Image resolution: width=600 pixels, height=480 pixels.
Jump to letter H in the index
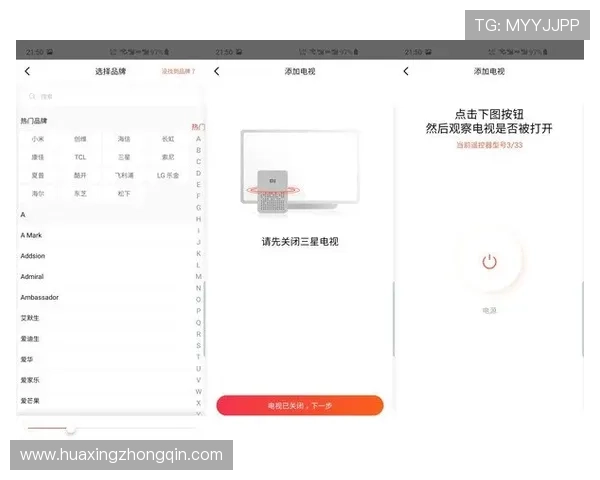pos(198,219)
